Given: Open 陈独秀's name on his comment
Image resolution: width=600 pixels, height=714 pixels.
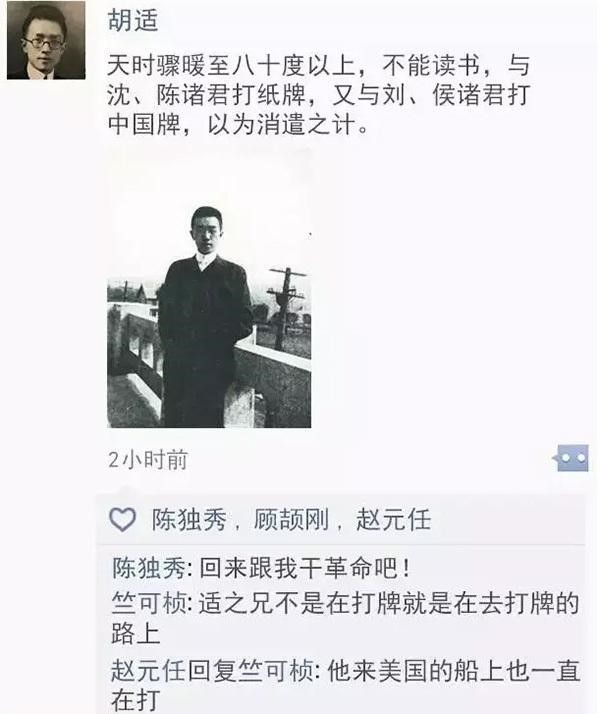Looking at the screenshot, I should (x=149, y=568).
